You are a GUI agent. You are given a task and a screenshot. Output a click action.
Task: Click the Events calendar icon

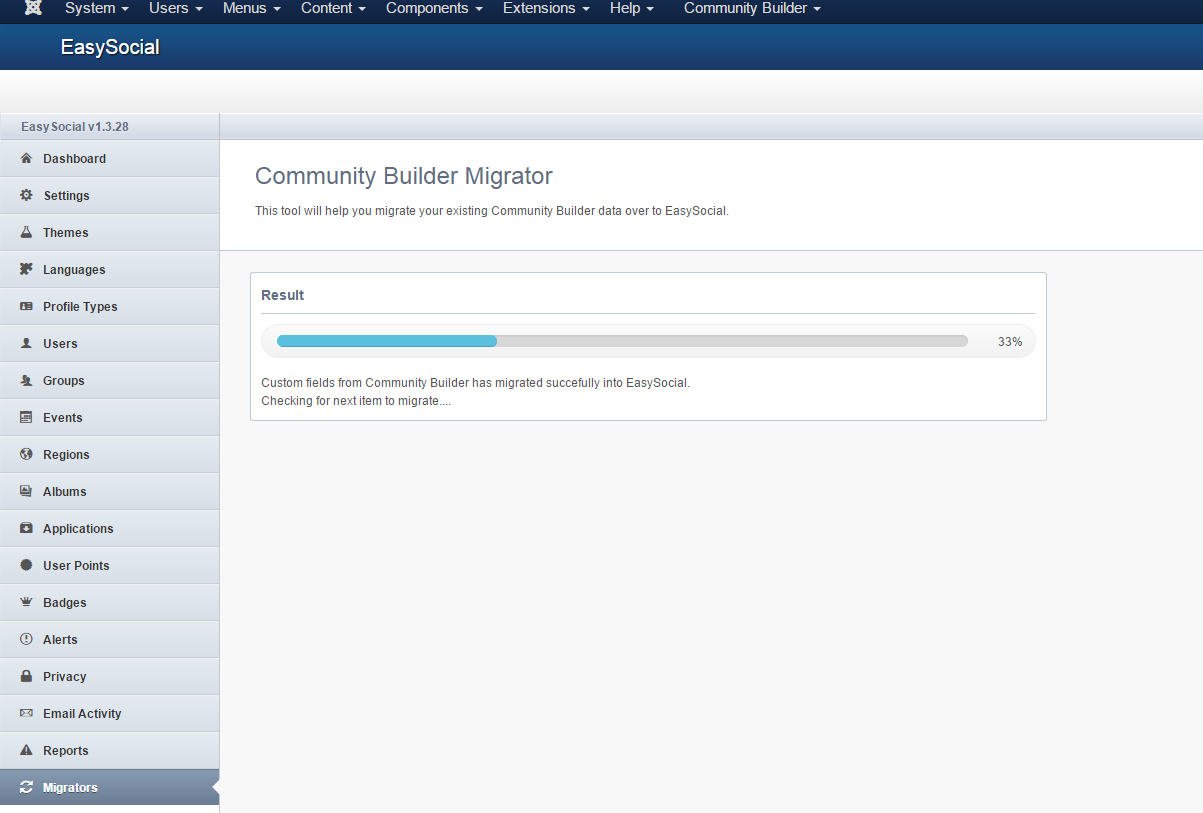tap(27, 418)
